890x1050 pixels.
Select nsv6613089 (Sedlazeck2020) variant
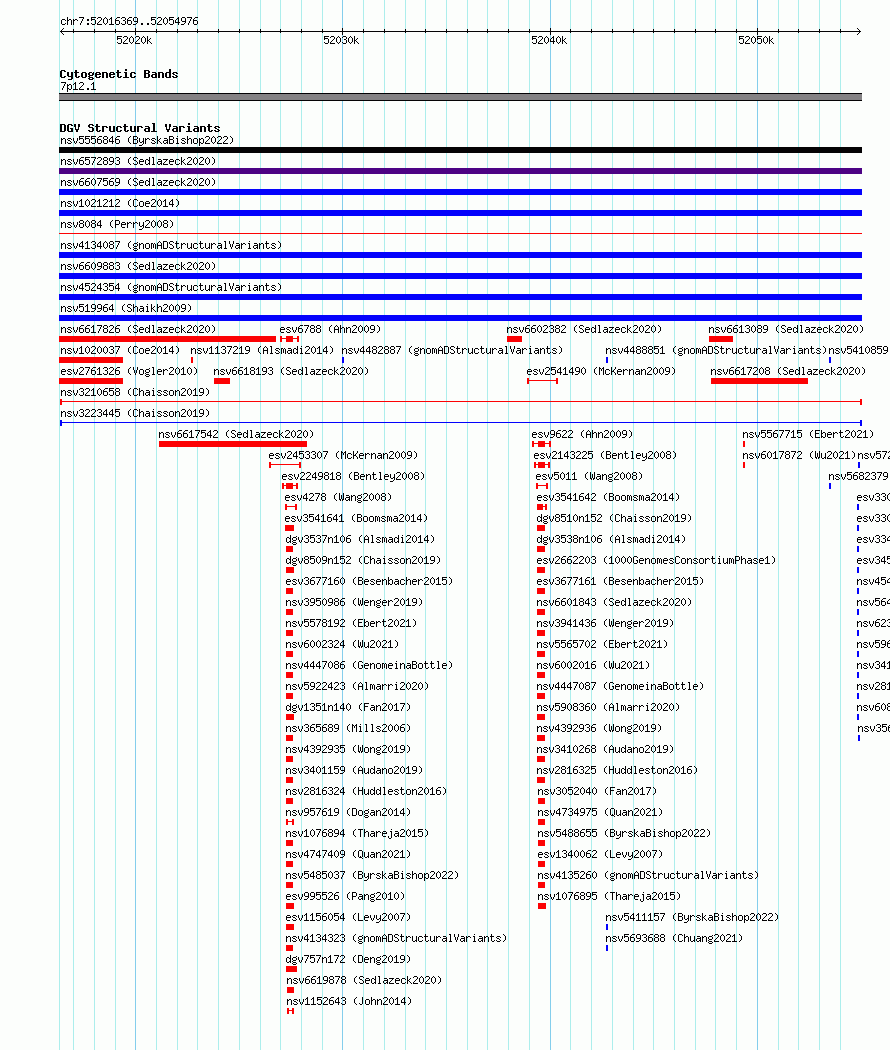tap(786, 329)
